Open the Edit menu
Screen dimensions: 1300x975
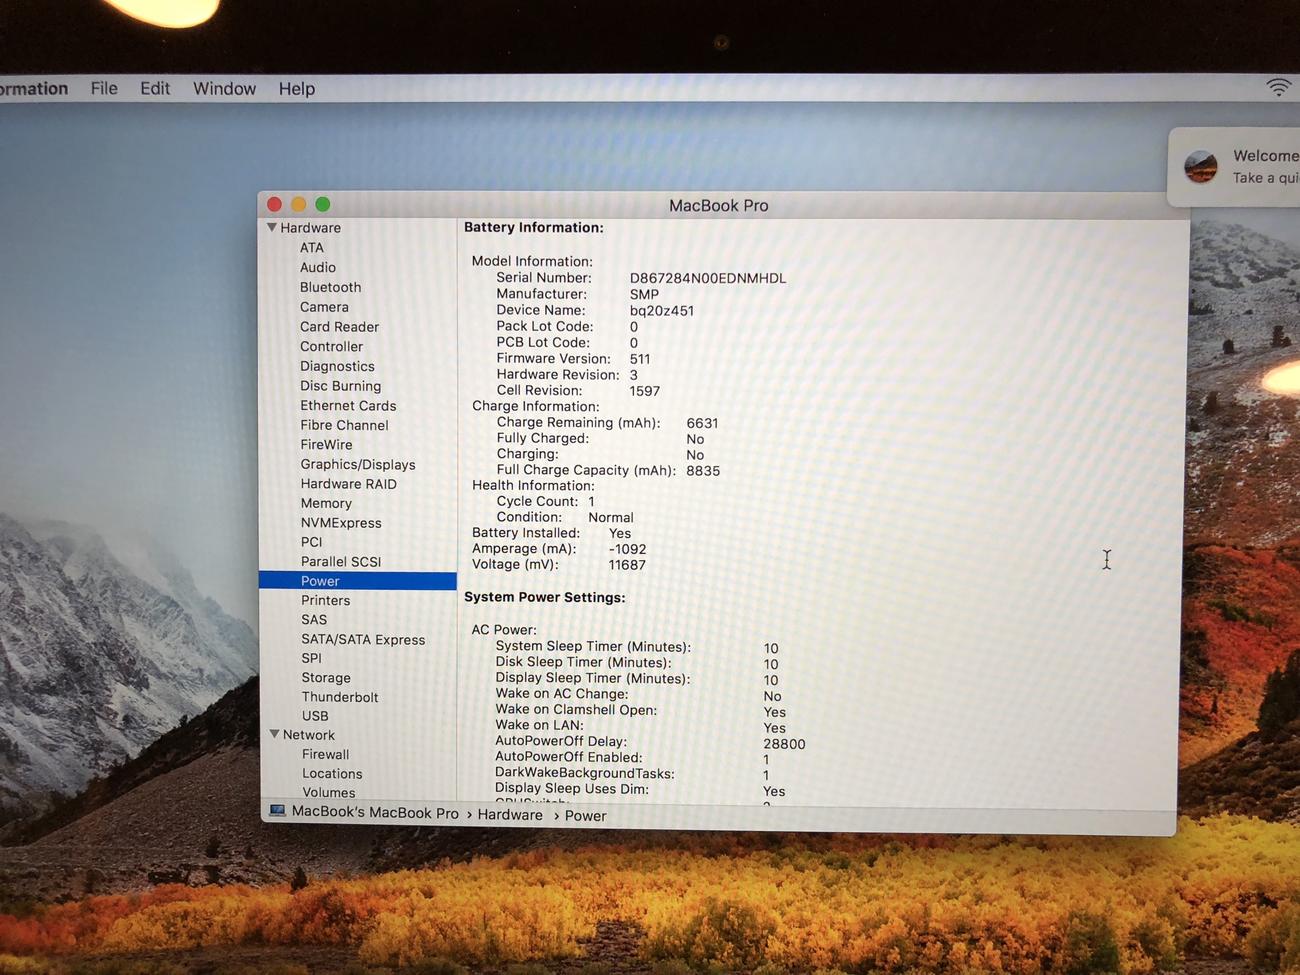155,88
